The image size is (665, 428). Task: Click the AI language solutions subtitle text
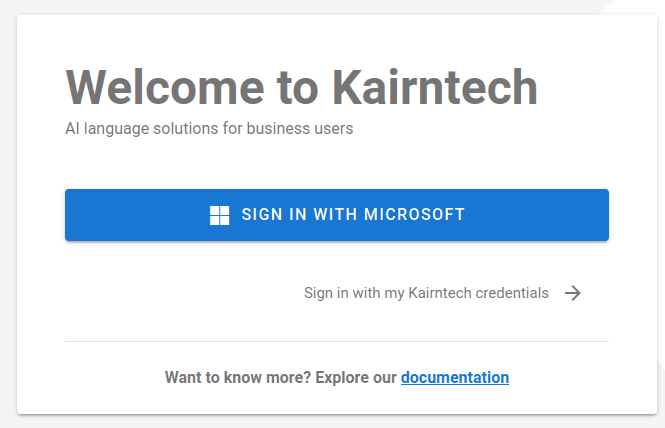click(209, 129)
